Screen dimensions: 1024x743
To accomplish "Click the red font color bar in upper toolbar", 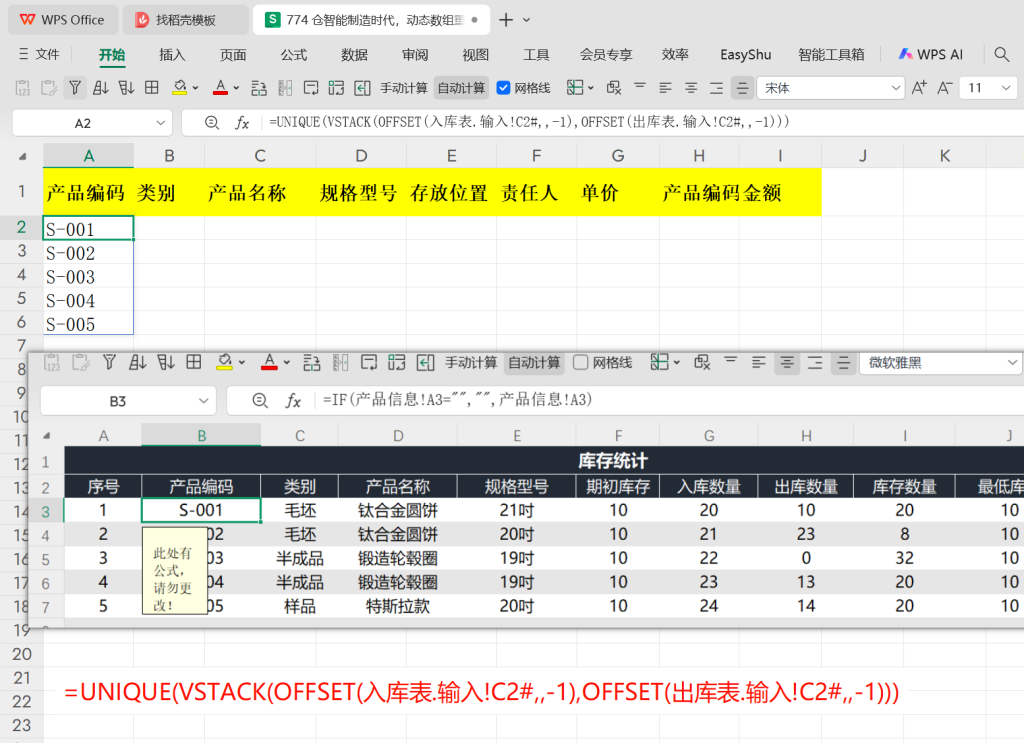I will coord(220,94).
